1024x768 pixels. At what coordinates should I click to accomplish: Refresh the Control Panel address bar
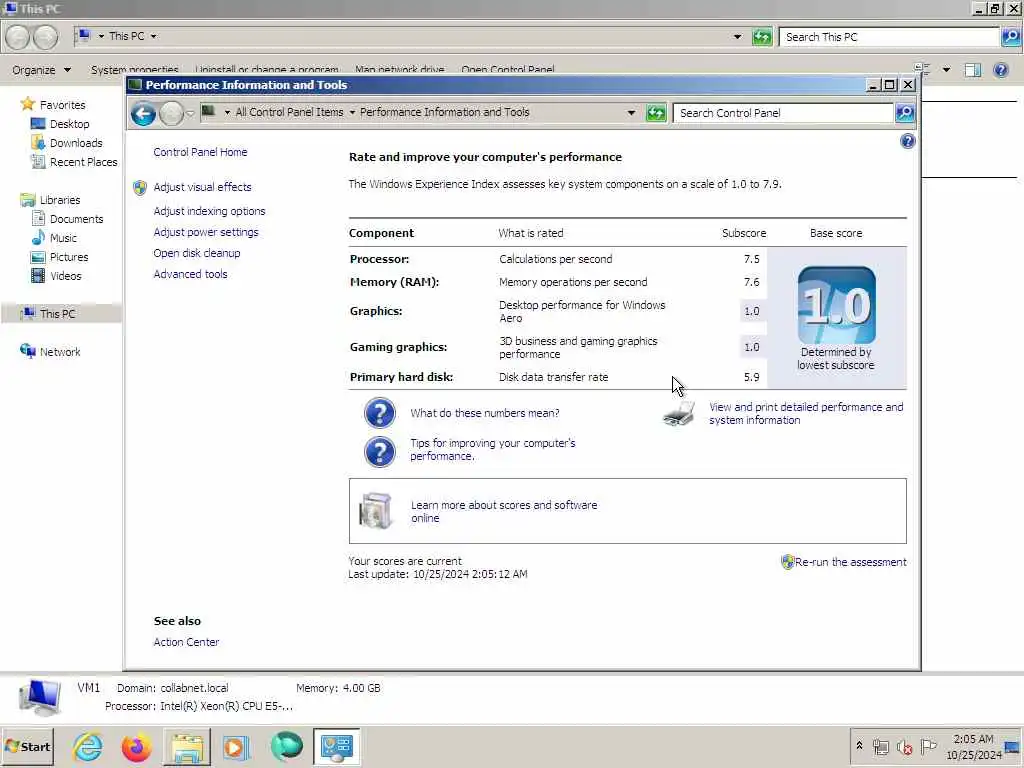coord(656,113)
